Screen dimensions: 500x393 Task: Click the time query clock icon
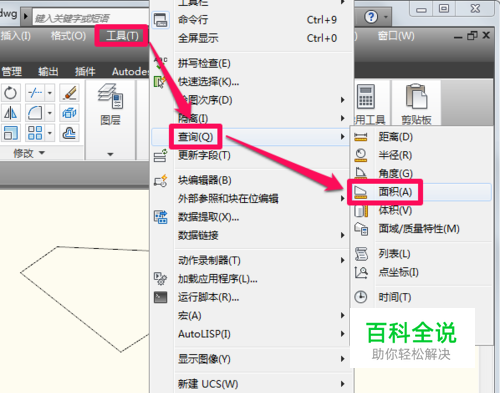(361, 297)
